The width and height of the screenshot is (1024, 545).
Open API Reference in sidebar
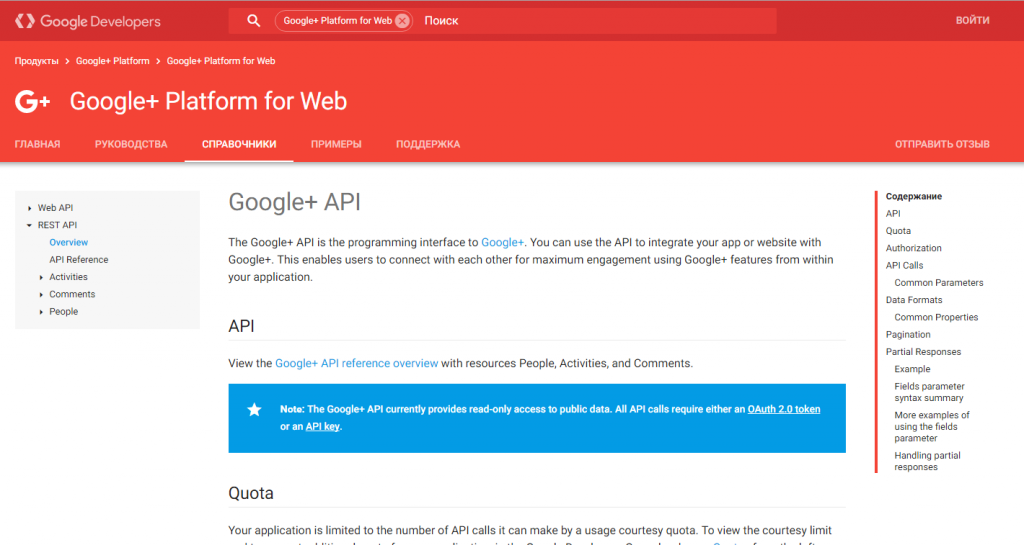coord(78,260)
